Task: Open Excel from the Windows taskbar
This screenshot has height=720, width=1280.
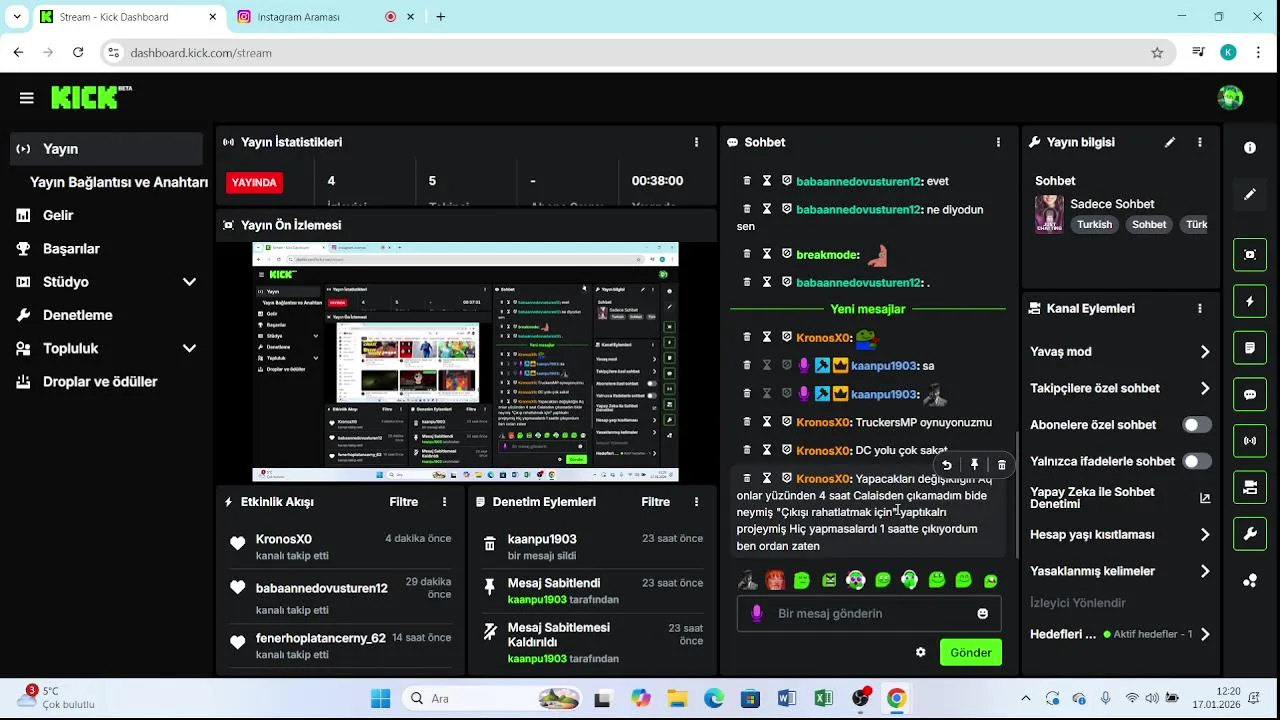Action: (823, 698)
